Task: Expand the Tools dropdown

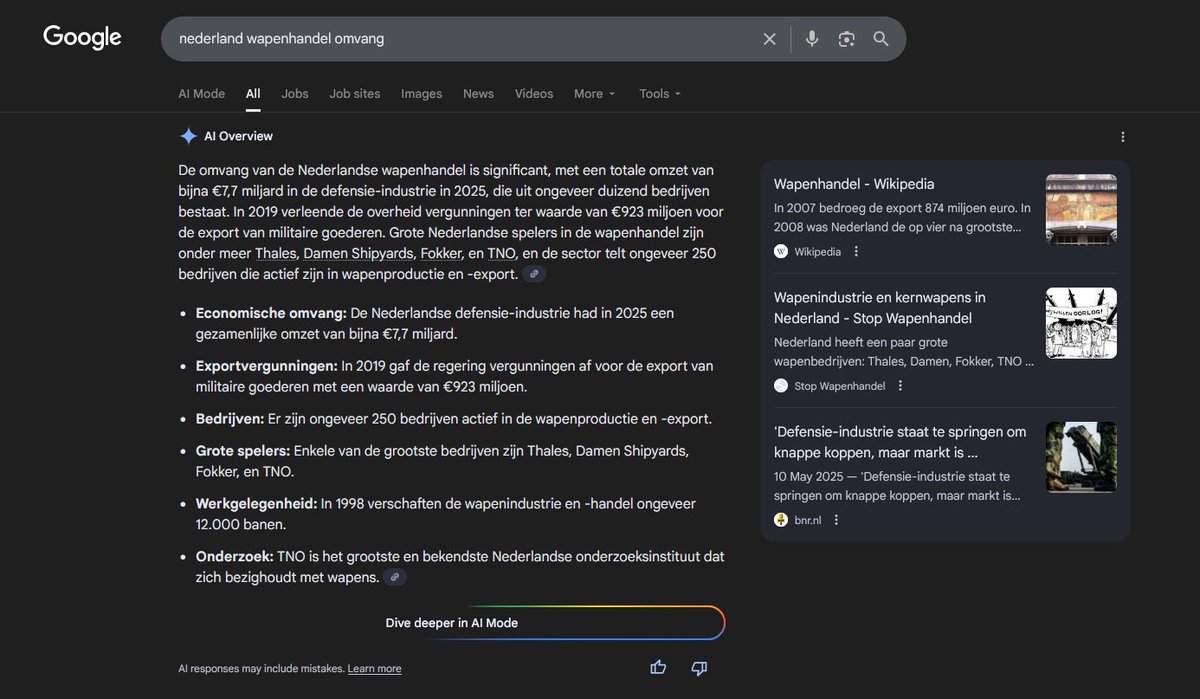Action: pyautogui.click(x=660, y=94)
